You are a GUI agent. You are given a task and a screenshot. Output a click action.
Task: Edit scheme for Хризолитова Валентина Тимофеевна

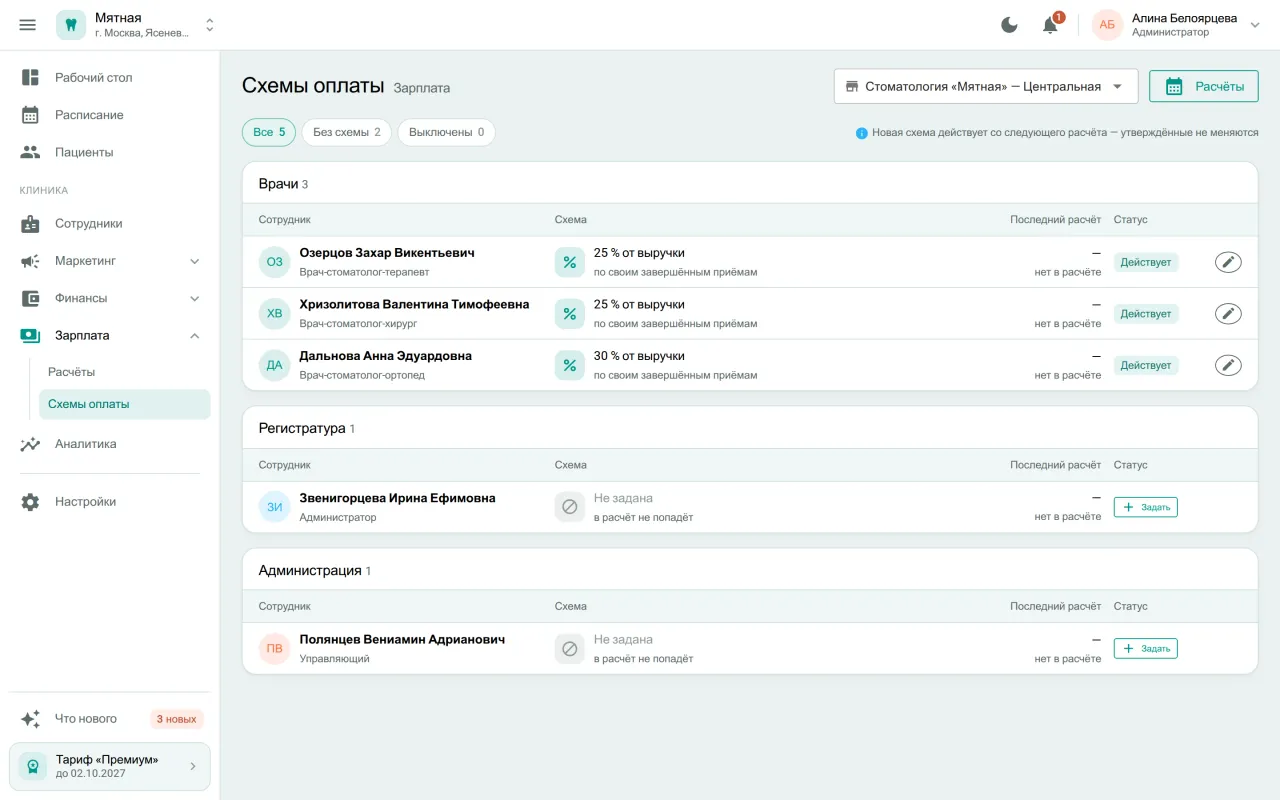click(1228, 314)
